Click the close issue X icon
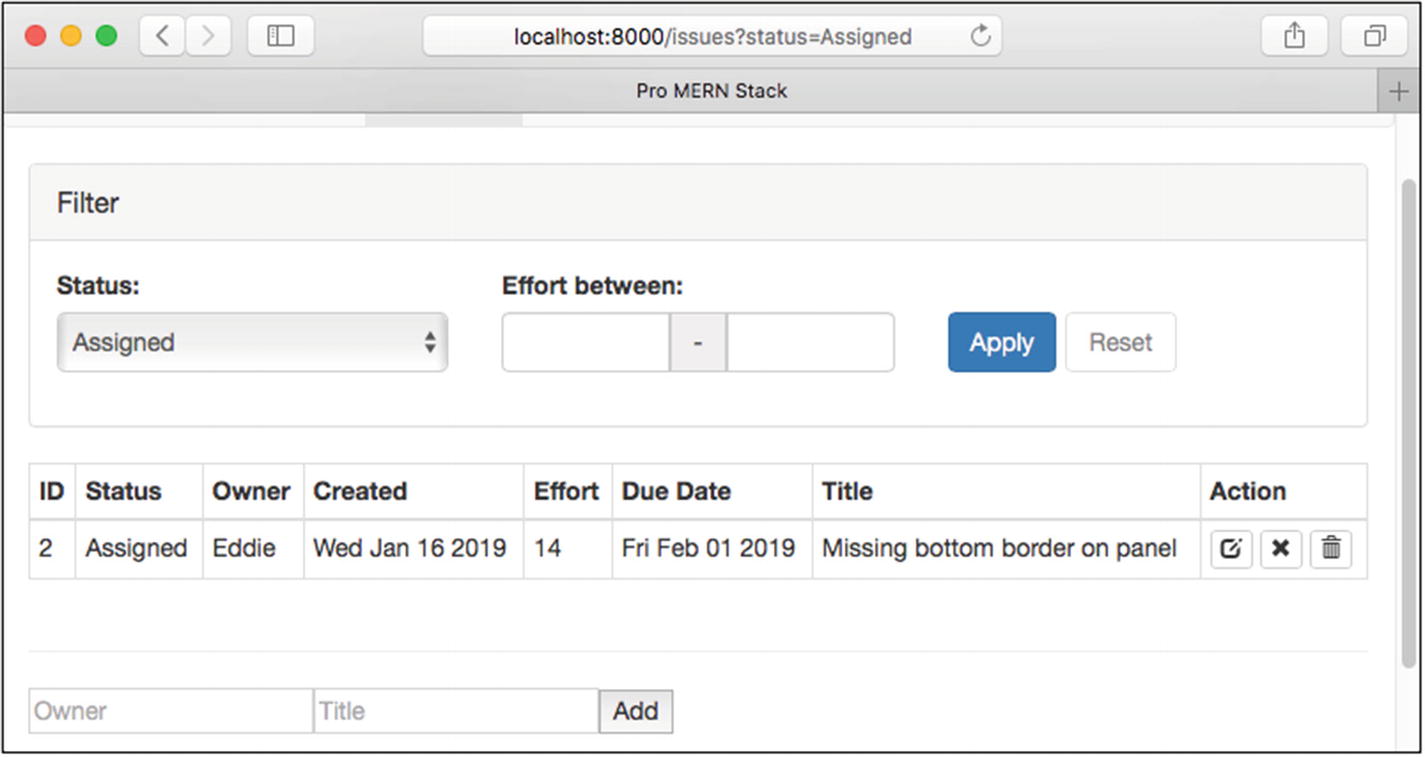1425x757 pixels. (x=1280, y=549)
